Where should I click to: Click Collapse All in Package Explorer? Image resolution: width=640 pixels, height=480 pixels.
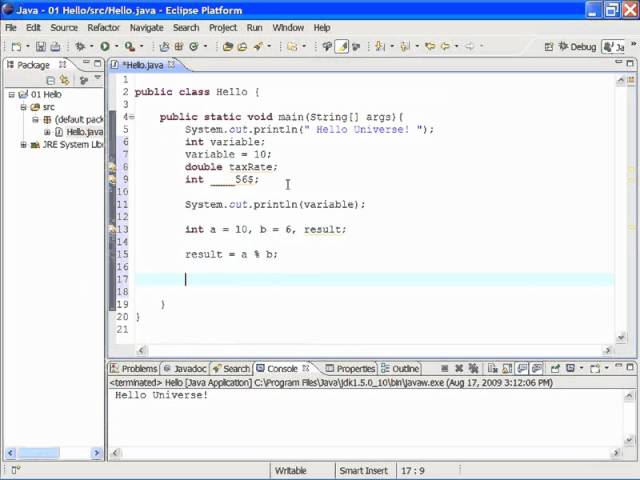[51, 80]
